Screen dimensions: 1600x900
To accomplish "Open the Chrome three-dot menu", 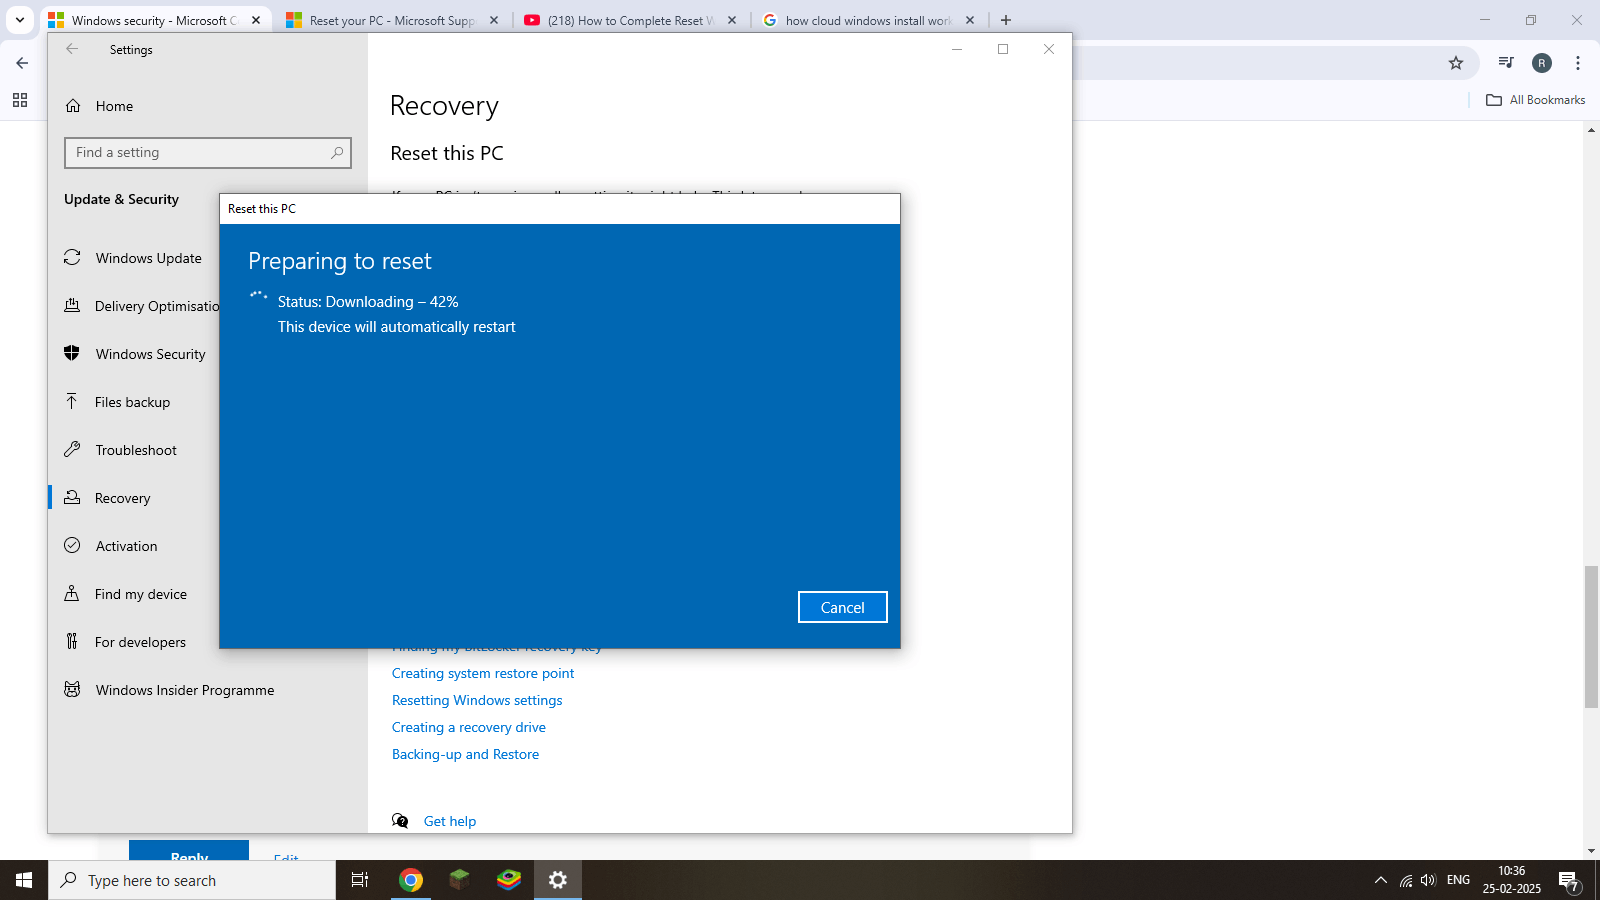I will (x=1578, y=63).
